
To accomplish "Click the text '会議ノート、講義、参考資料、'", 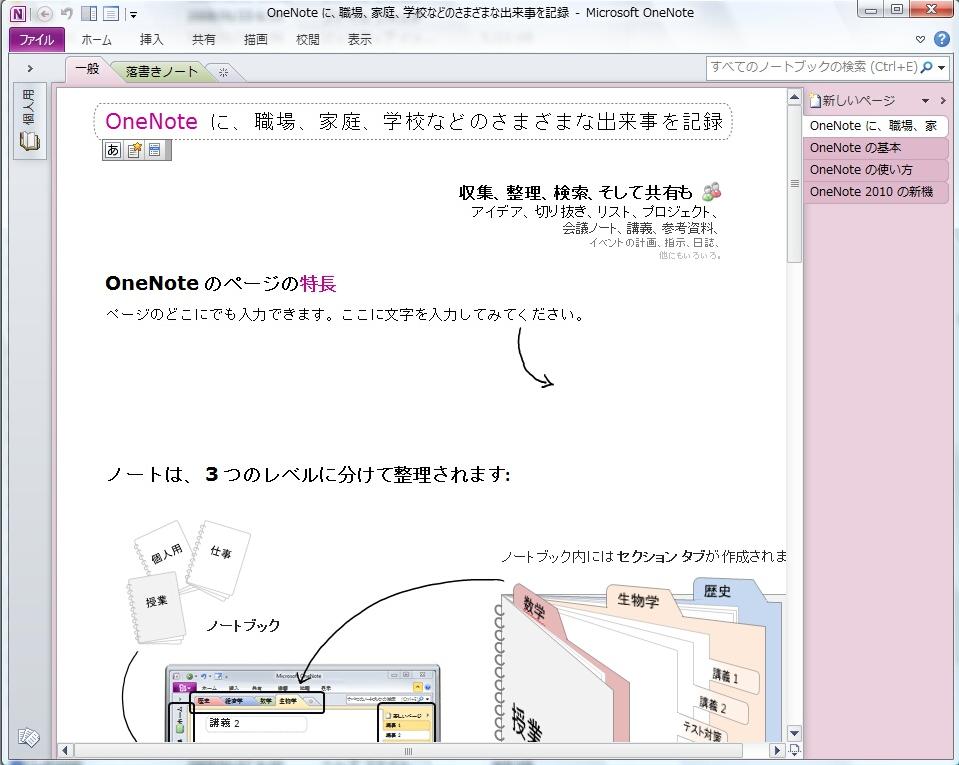I will pos(640,228).
